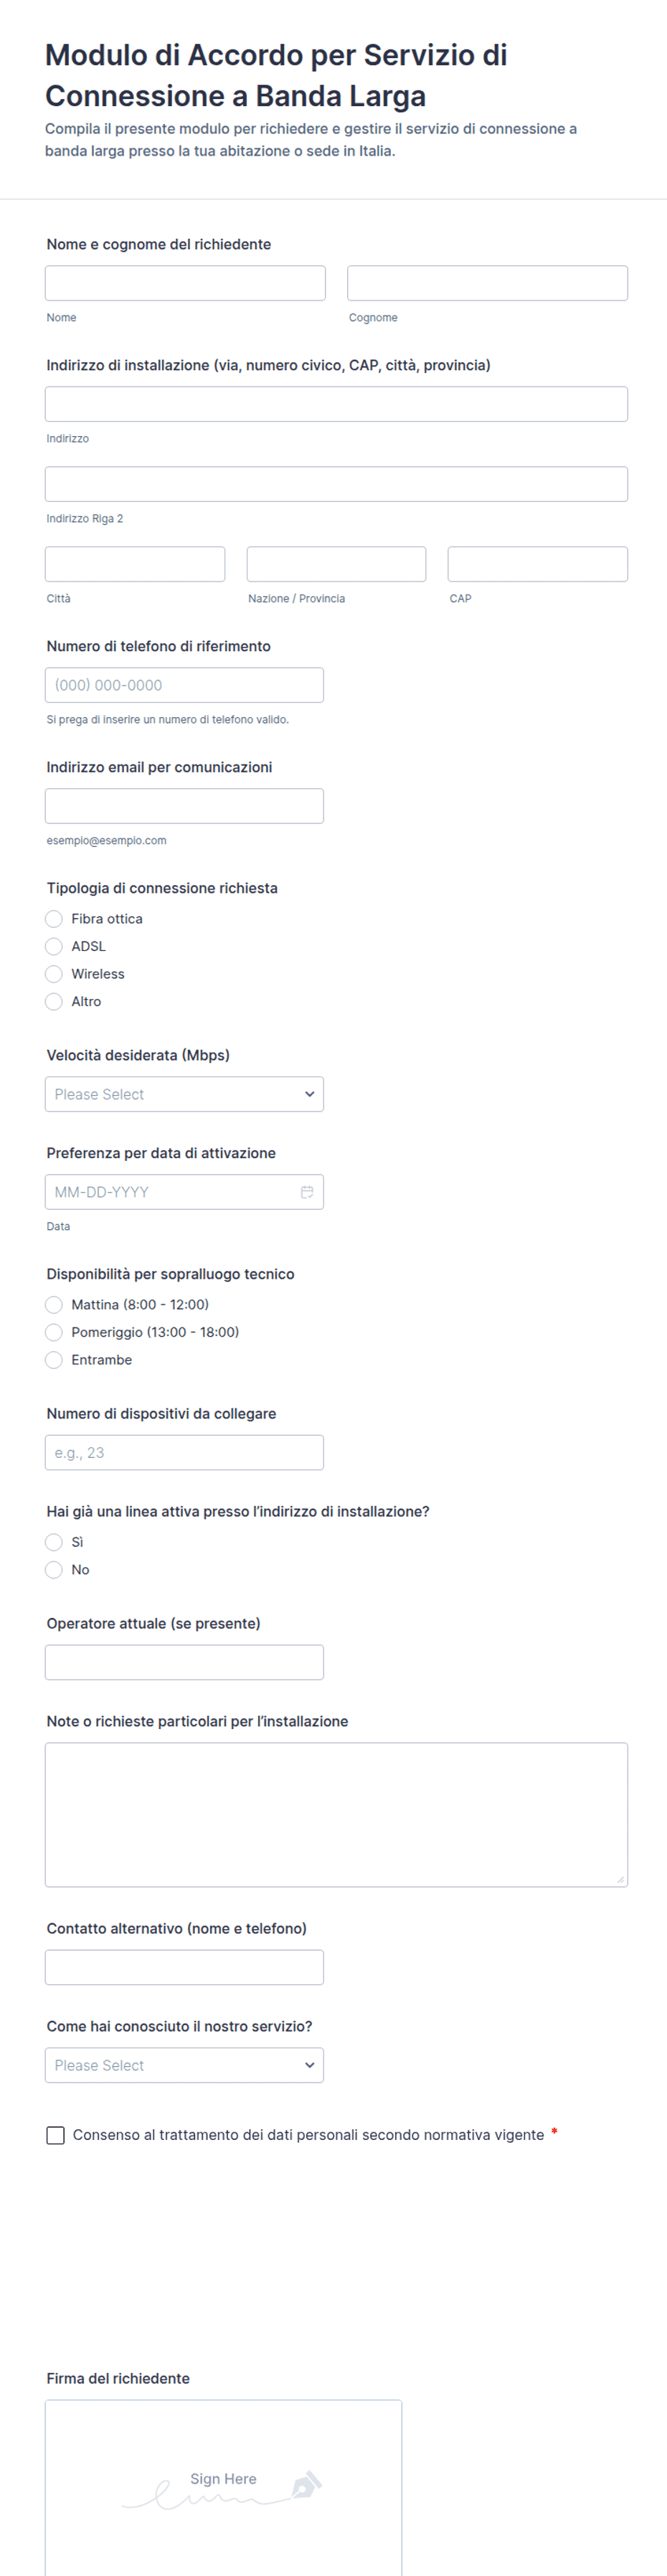Choose the ADSL radio option
Viewport: 667px width, 2576px height.
54,946
